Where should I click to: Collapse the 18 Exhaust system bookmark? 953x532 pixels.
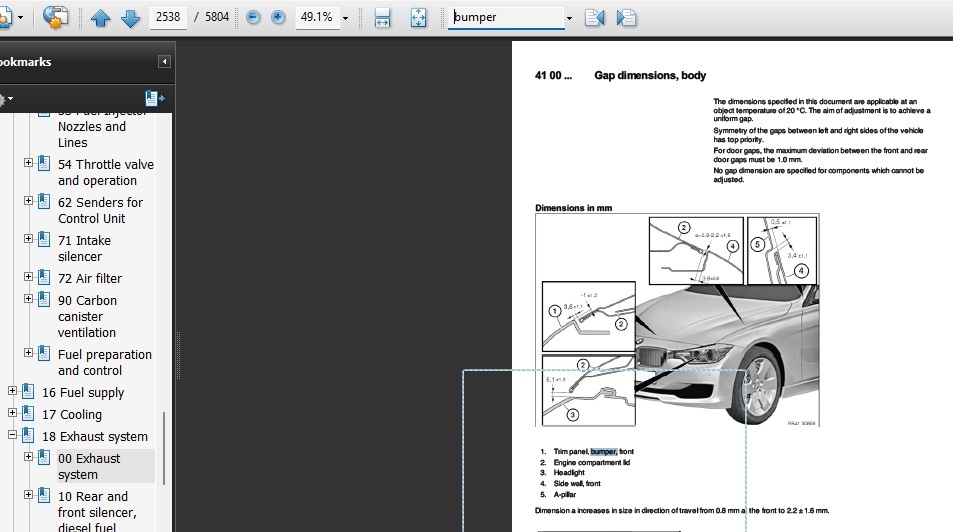[x=13, y=436]
